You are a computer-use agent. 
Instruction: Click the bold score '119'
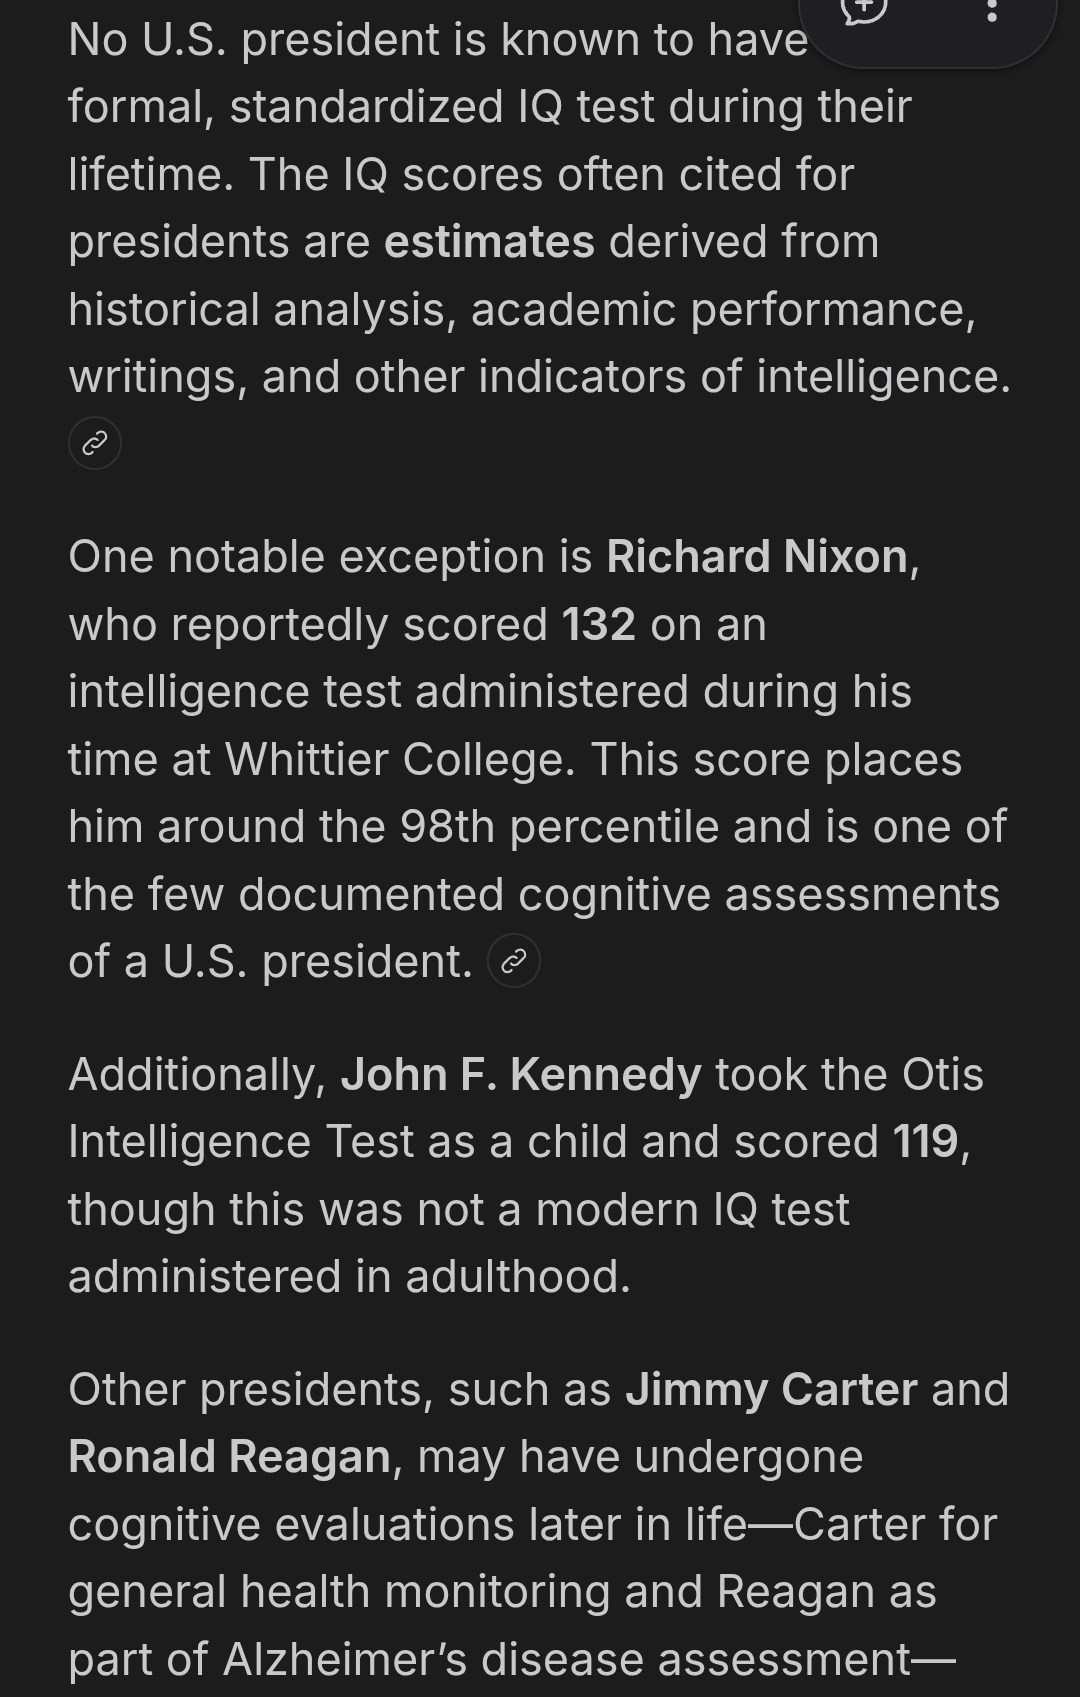[x=926, y=1142]
